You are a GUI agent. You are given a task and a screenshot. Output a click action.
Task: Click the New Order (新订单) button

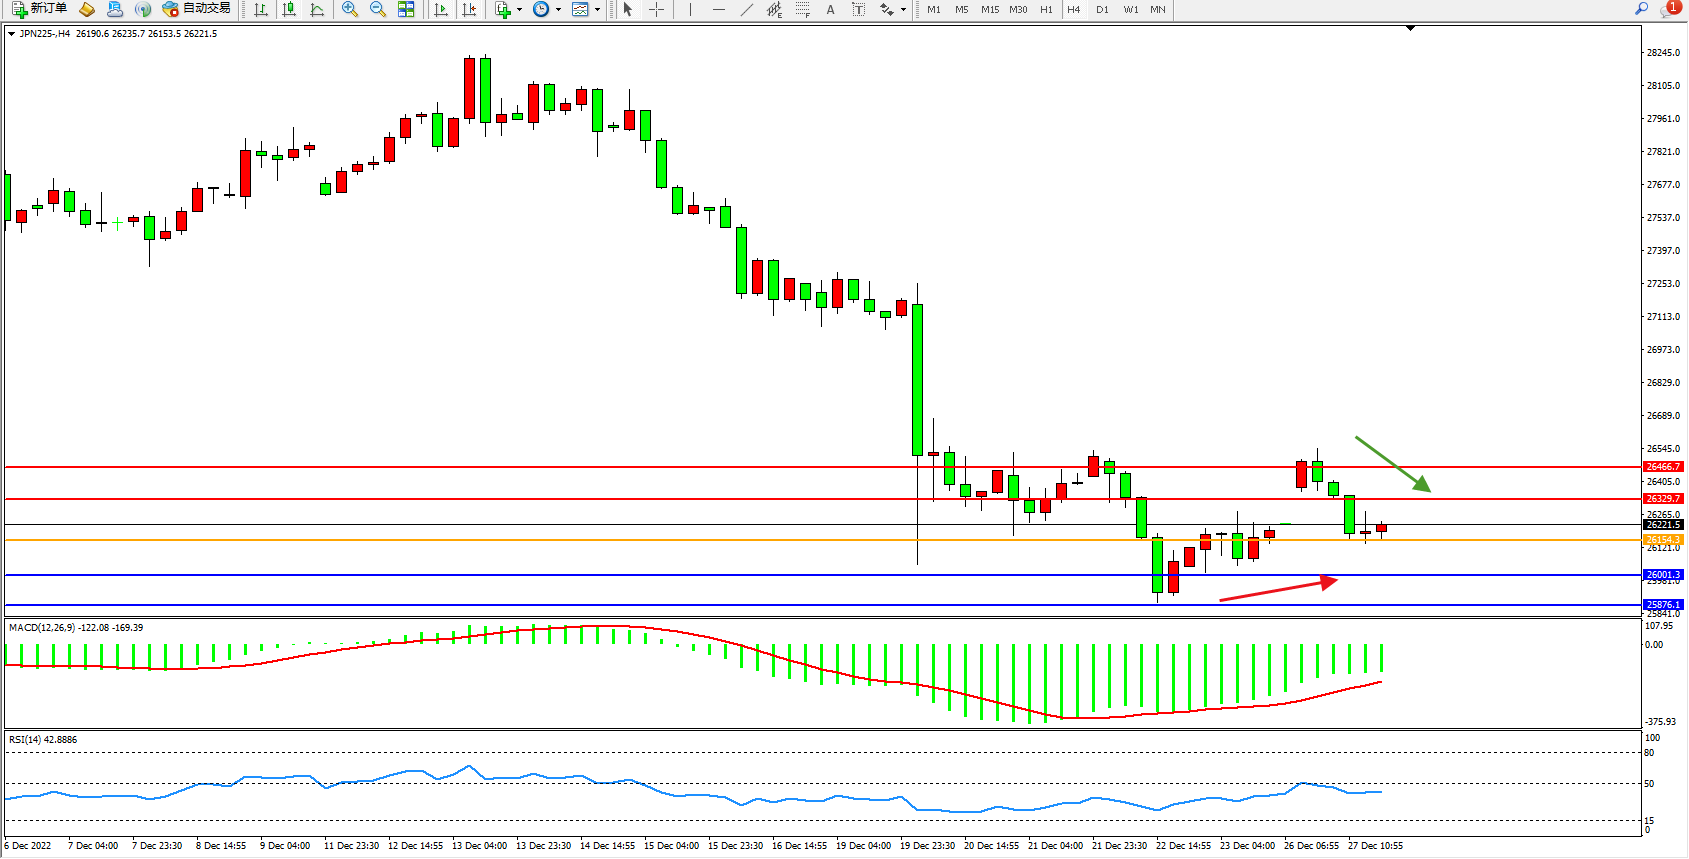pos(40,9)
